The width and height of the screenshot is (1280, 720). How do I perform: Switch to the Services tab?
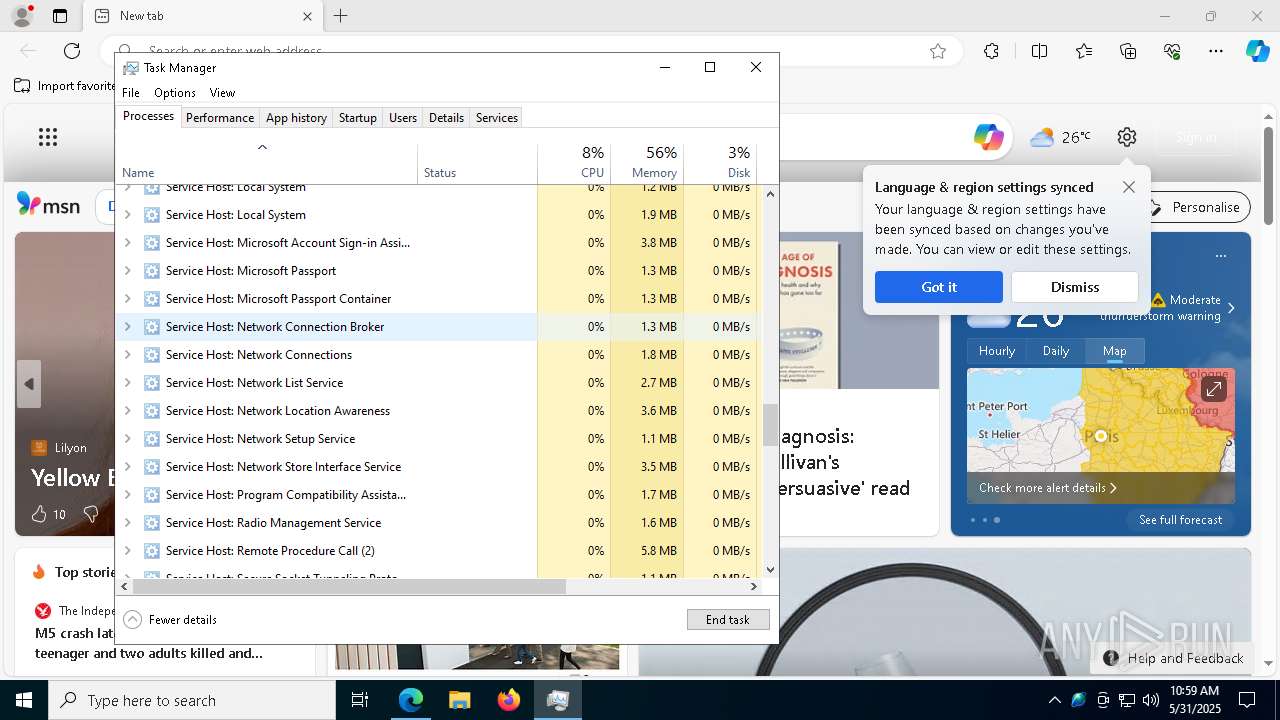497,118
